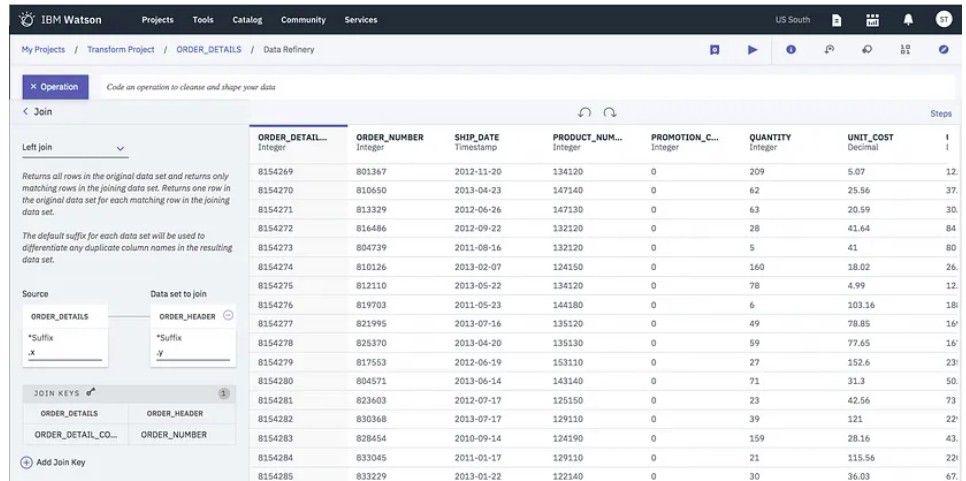Image resolution: width=966 pixels, height=481 pixels.
Task: Edit the ORDER_HEADER suffix field
Action: (x=193, y=354)
